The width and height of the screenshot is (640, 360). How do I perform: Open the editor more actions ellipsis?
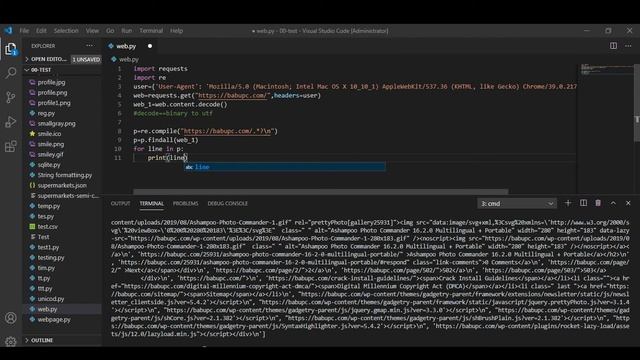pyautogui.click(x=628, y=46)
